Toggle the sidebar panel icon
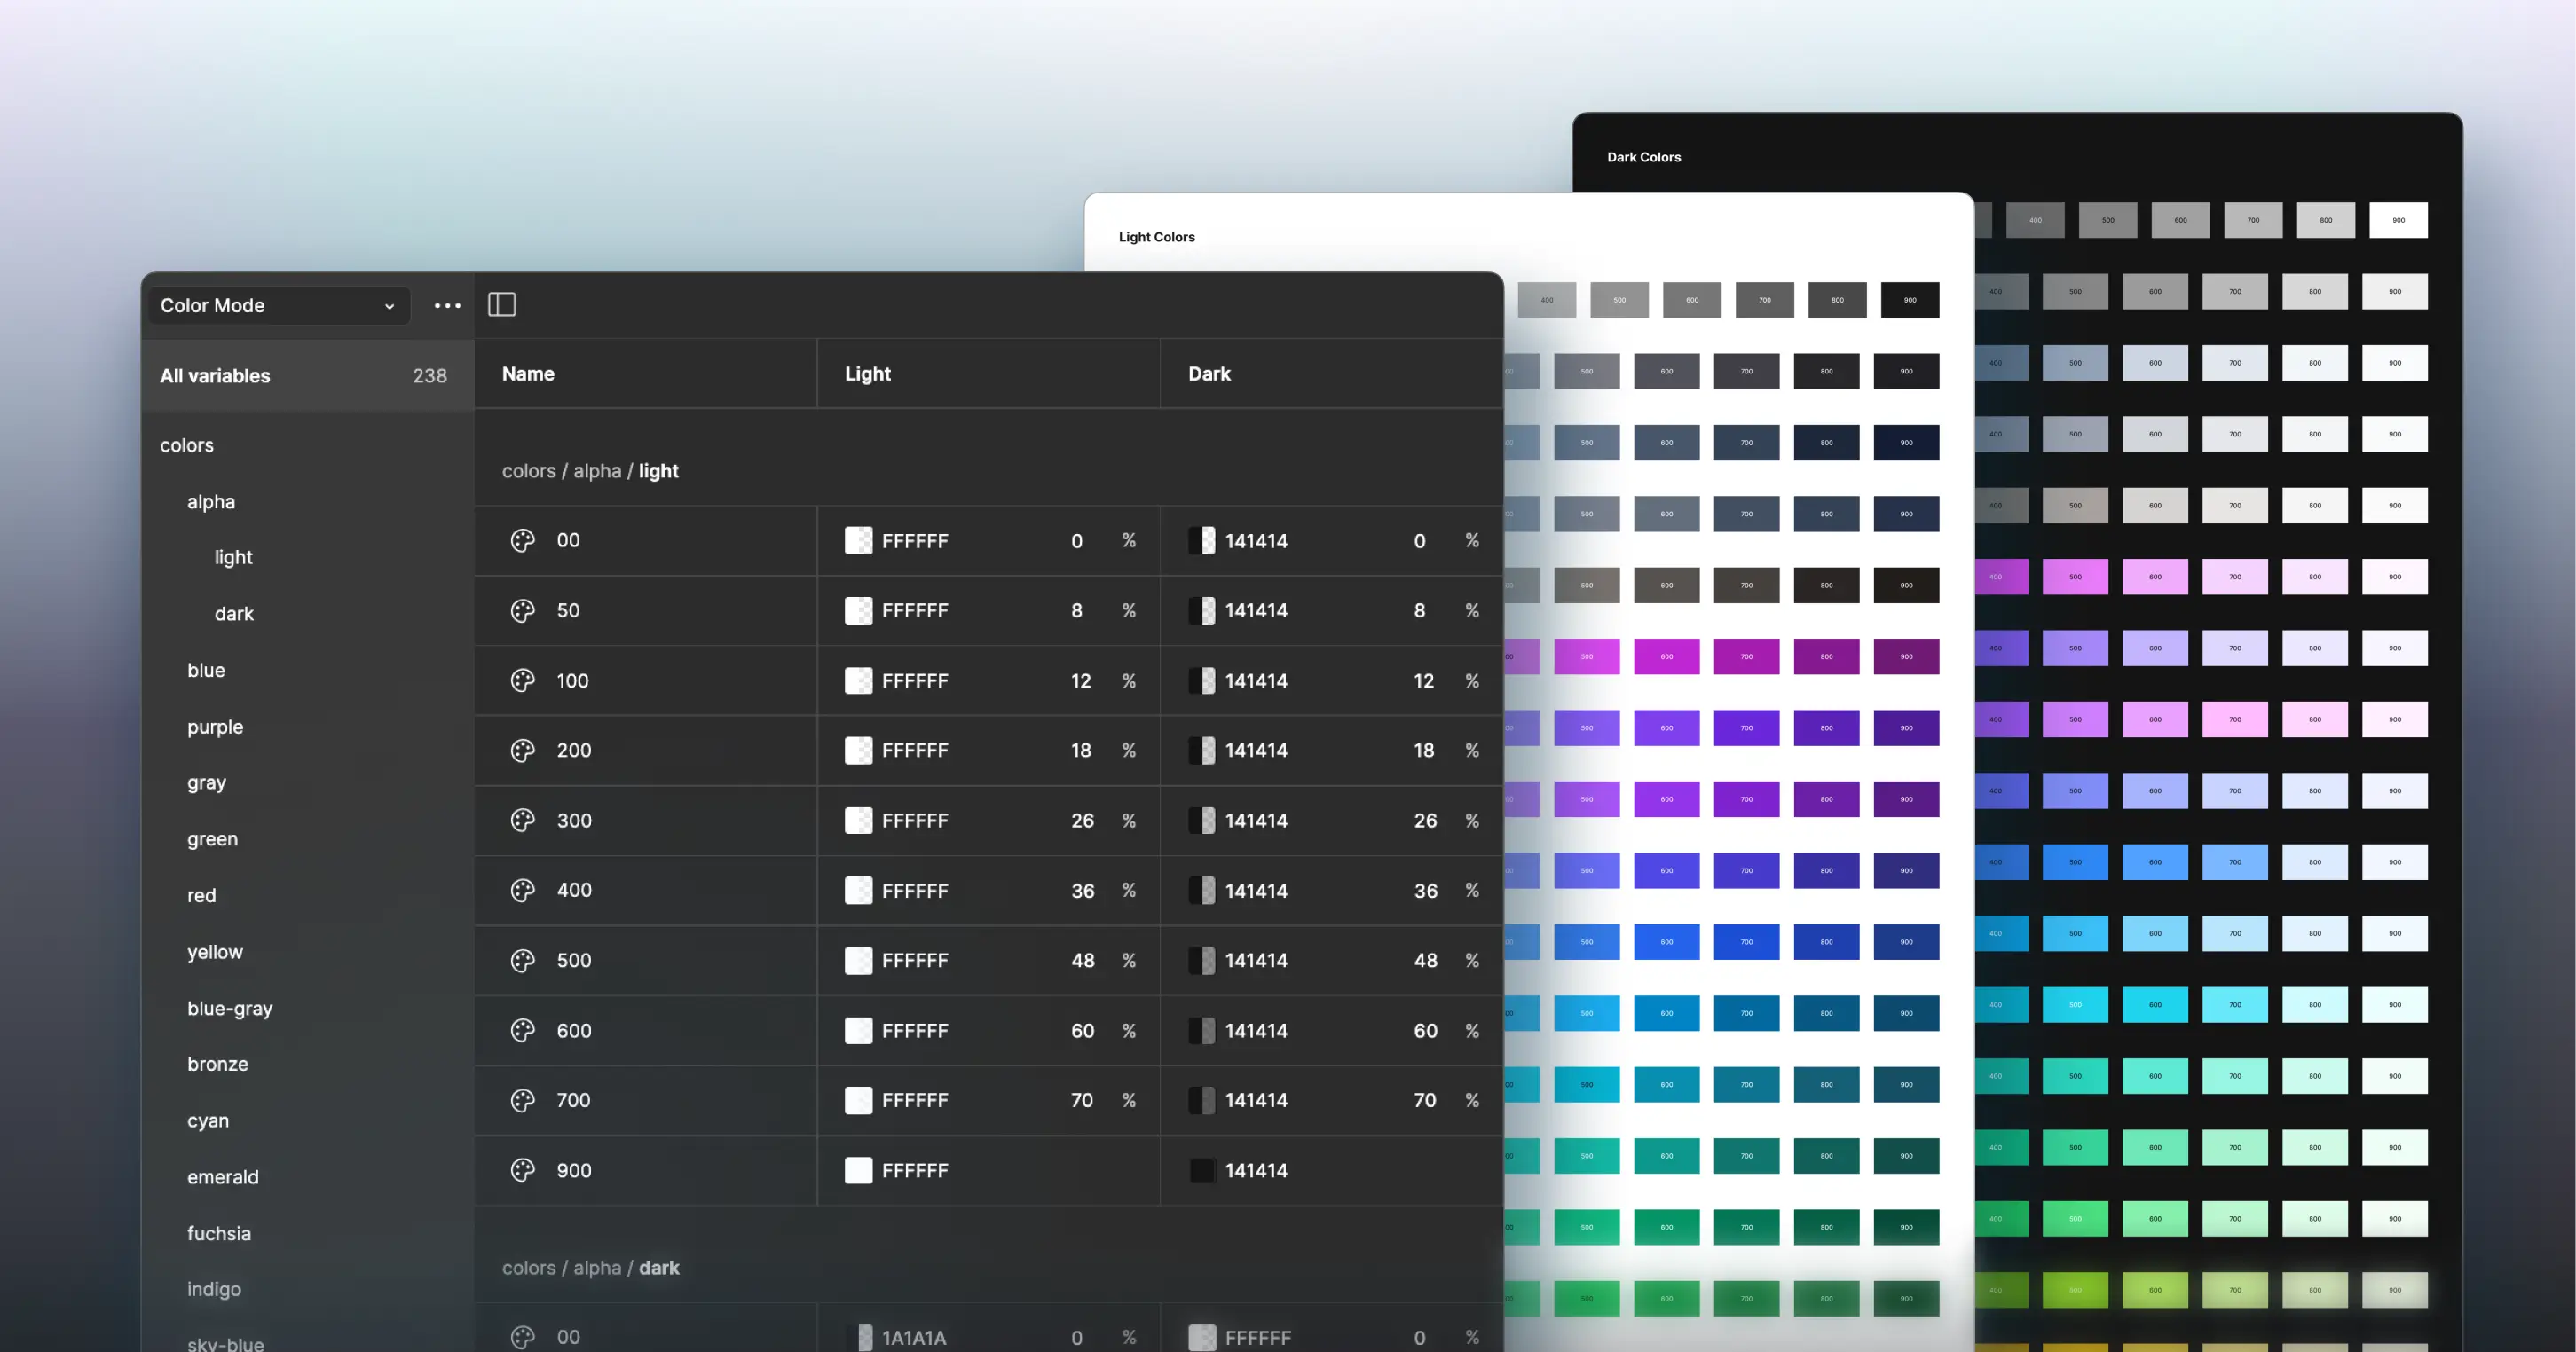2576x1352 pixels. [x=502, y=304]
